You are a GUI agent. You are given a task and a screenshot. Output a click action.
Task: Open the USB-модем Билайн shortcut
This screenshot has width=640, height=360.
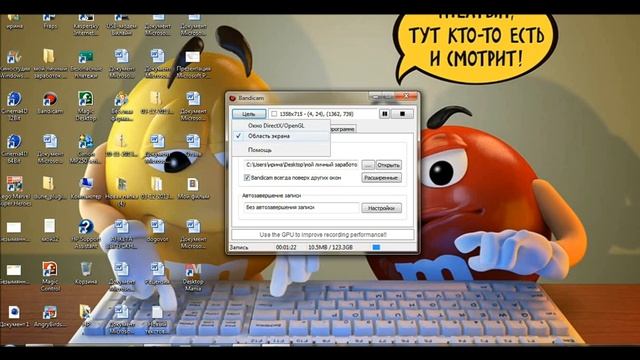(122, 24)
